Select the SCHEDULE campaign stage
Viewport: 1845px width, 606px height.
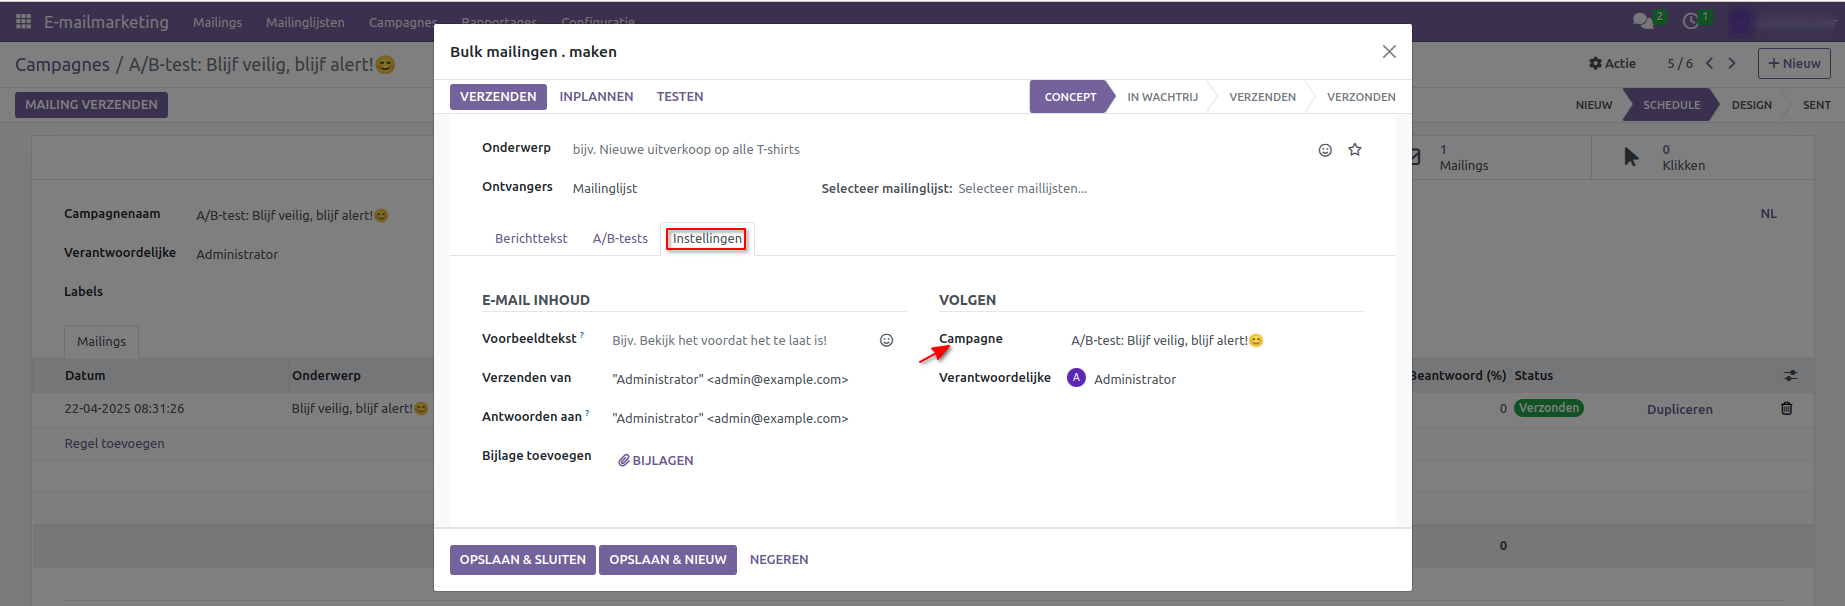coord(1671,105)
